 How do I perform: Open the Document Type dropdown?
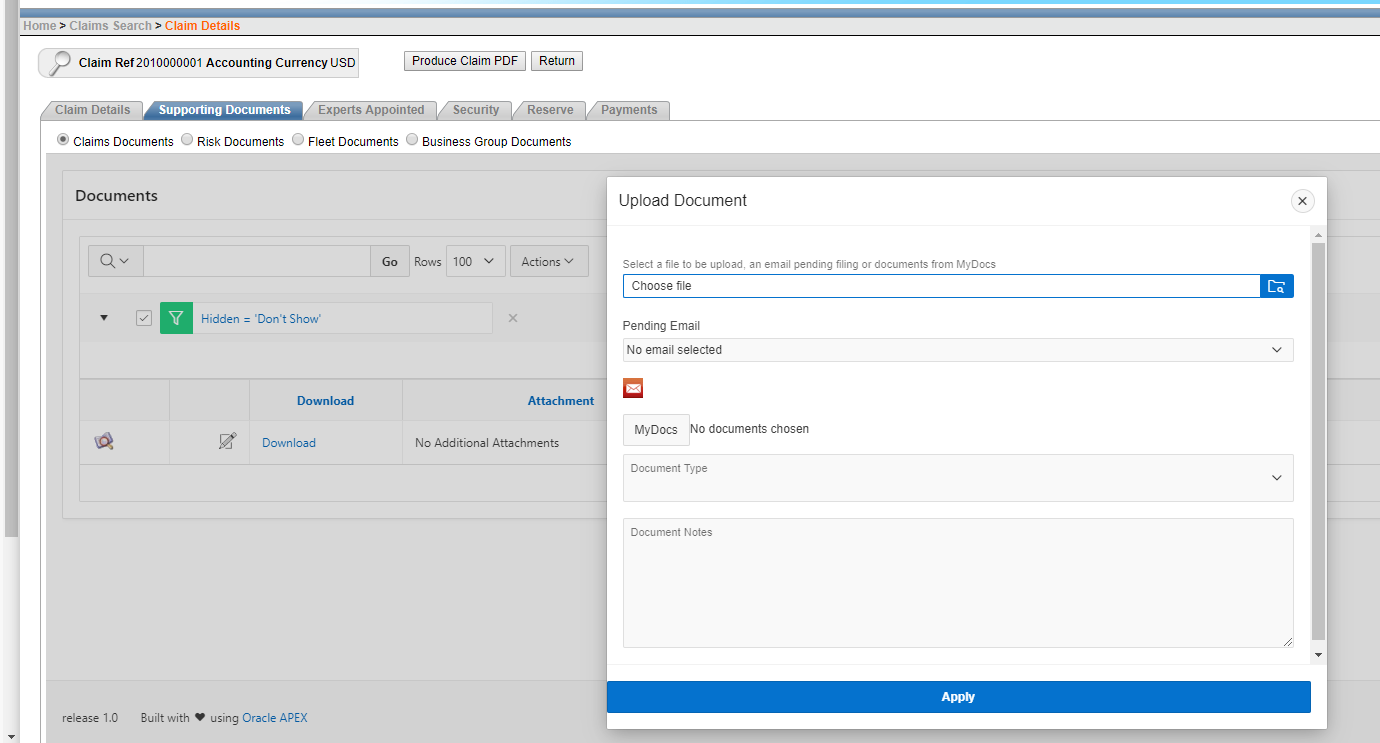(x=958, y=478)
